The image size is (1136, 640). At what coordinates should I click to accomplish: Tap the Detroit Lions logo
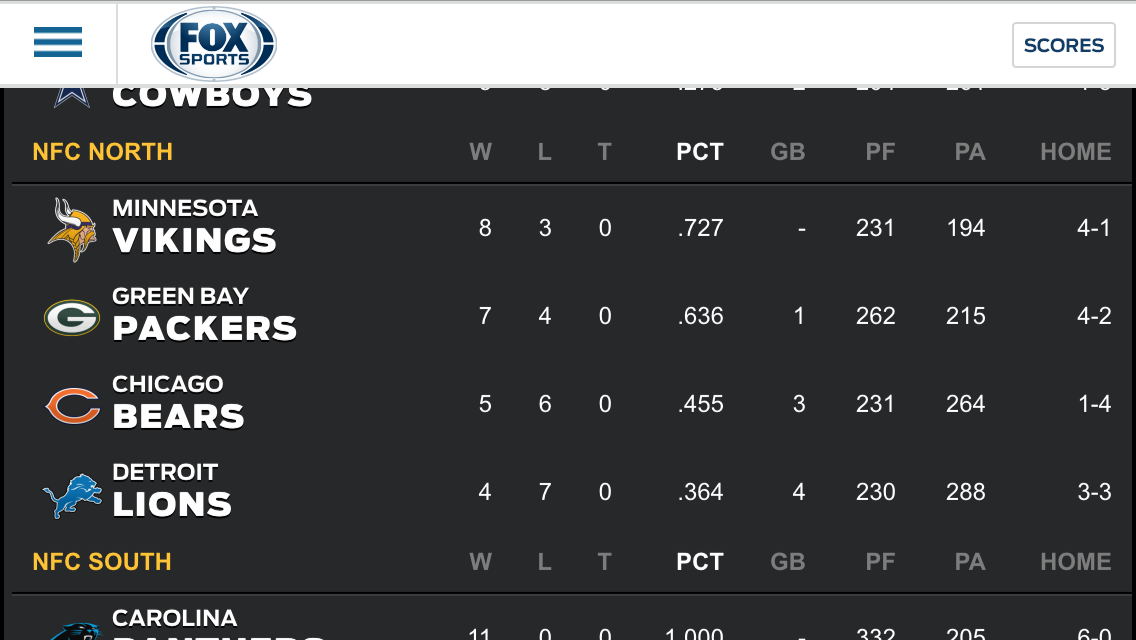[x=72, y=496]
